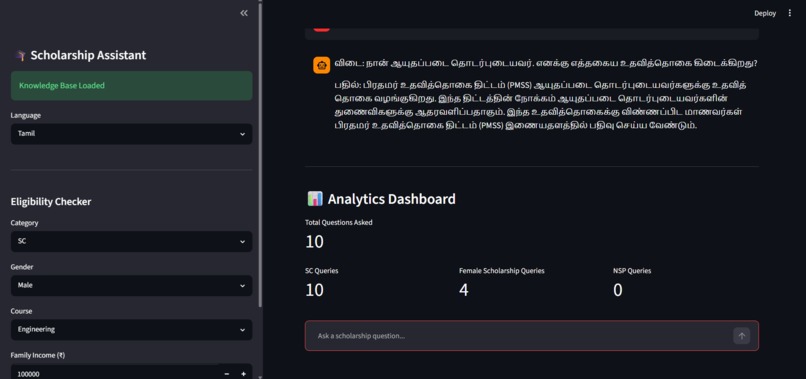This screenshot has height=379, width=806.
Task: Increase Family Income with plus button
Action: [x=243, y=374]
